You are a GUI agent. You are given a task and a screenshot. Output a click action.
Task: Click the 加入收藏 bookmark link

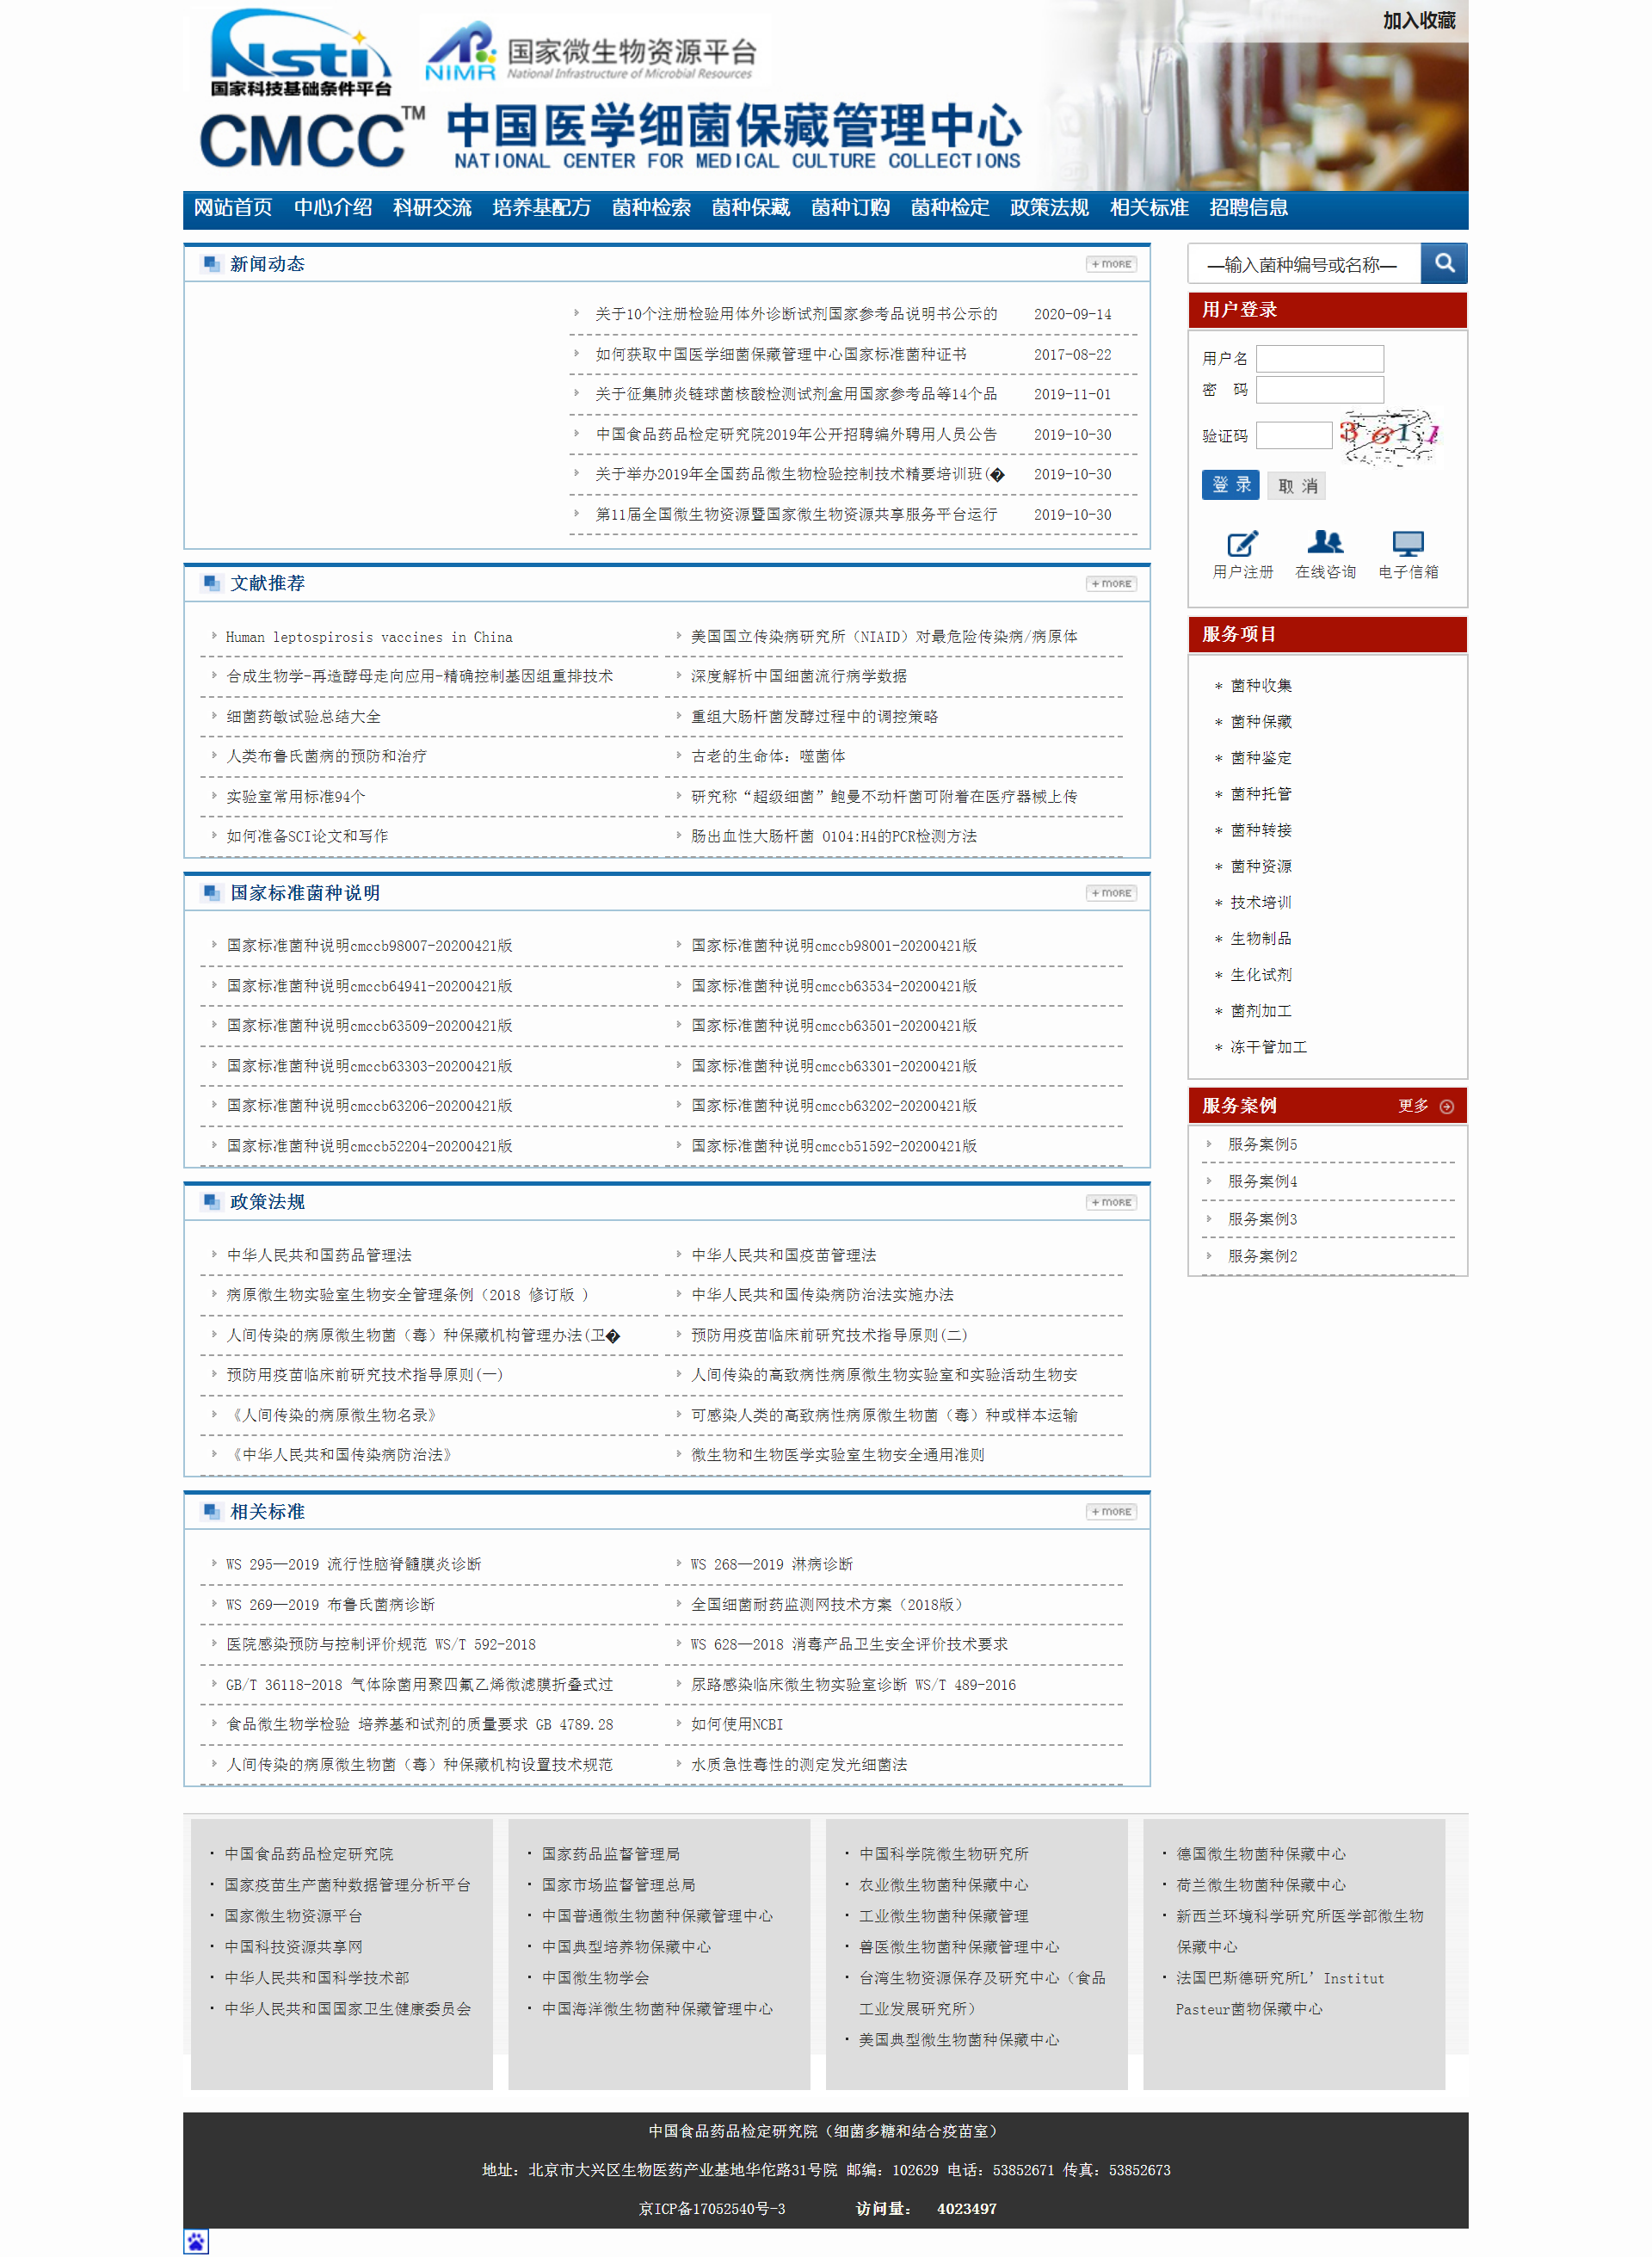click(x=1418, y=19)
